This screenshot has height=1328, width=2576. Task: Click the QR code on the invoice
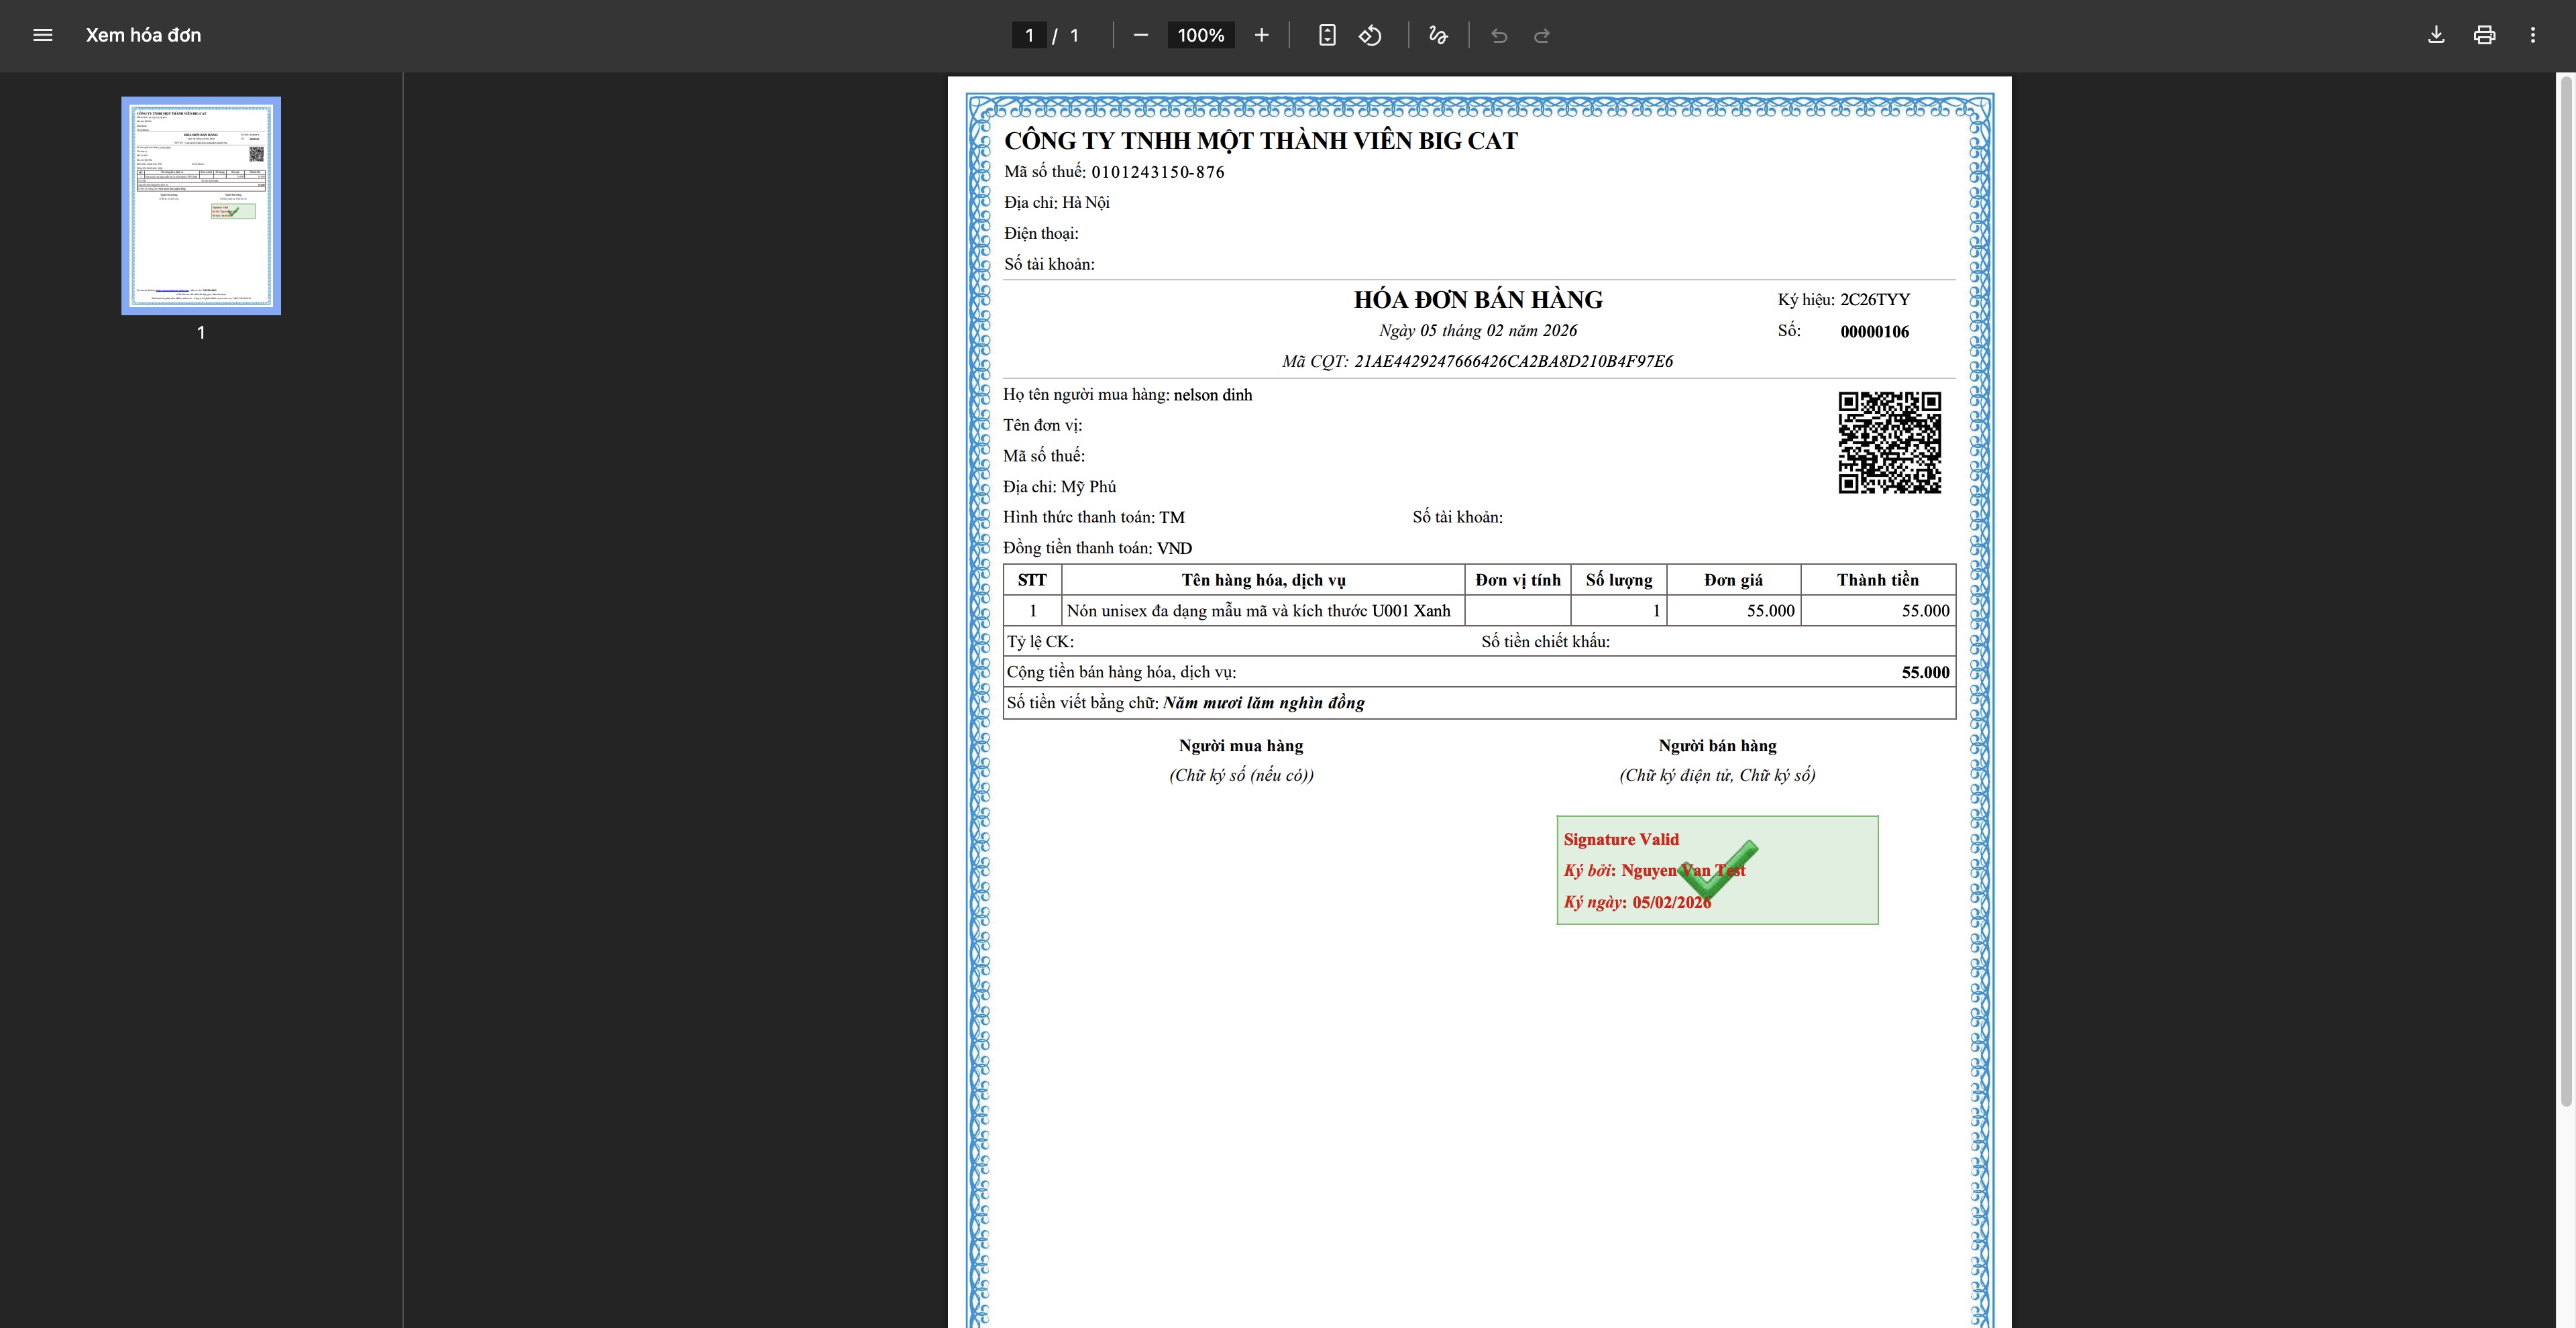click(x=1889, y=443)
